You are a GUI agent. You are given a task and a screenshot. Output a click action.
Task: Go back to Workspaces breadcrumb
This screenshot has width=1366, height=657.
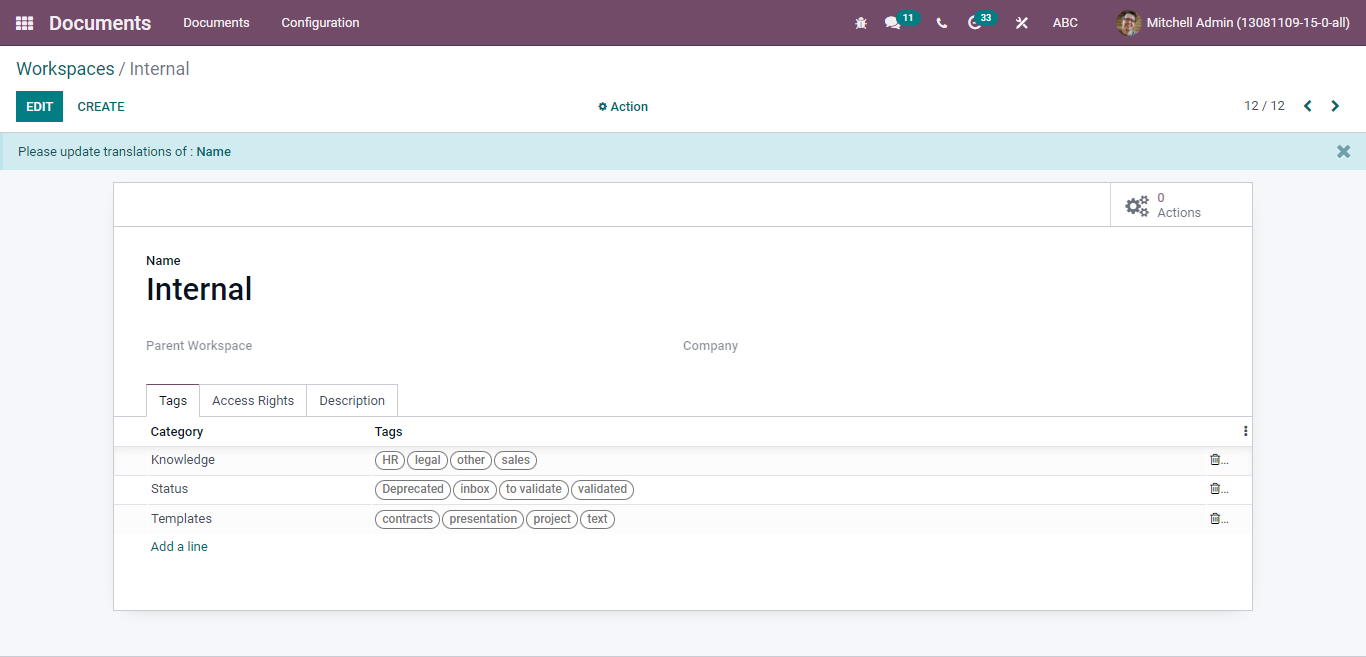[x=65, y=69]
